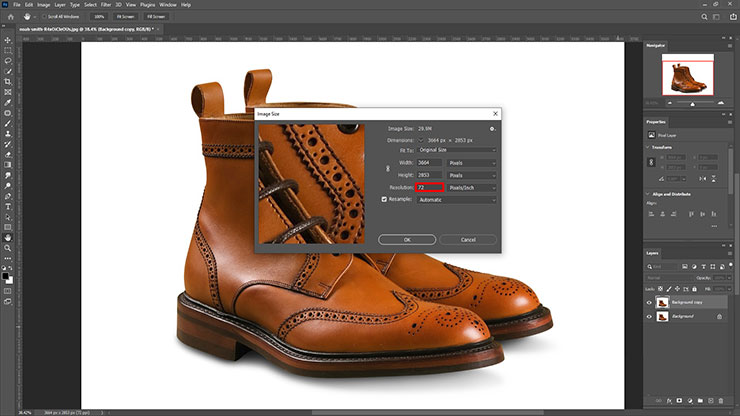Hide the Background copy layer
The image size is (740, 416).
[649, 302]
